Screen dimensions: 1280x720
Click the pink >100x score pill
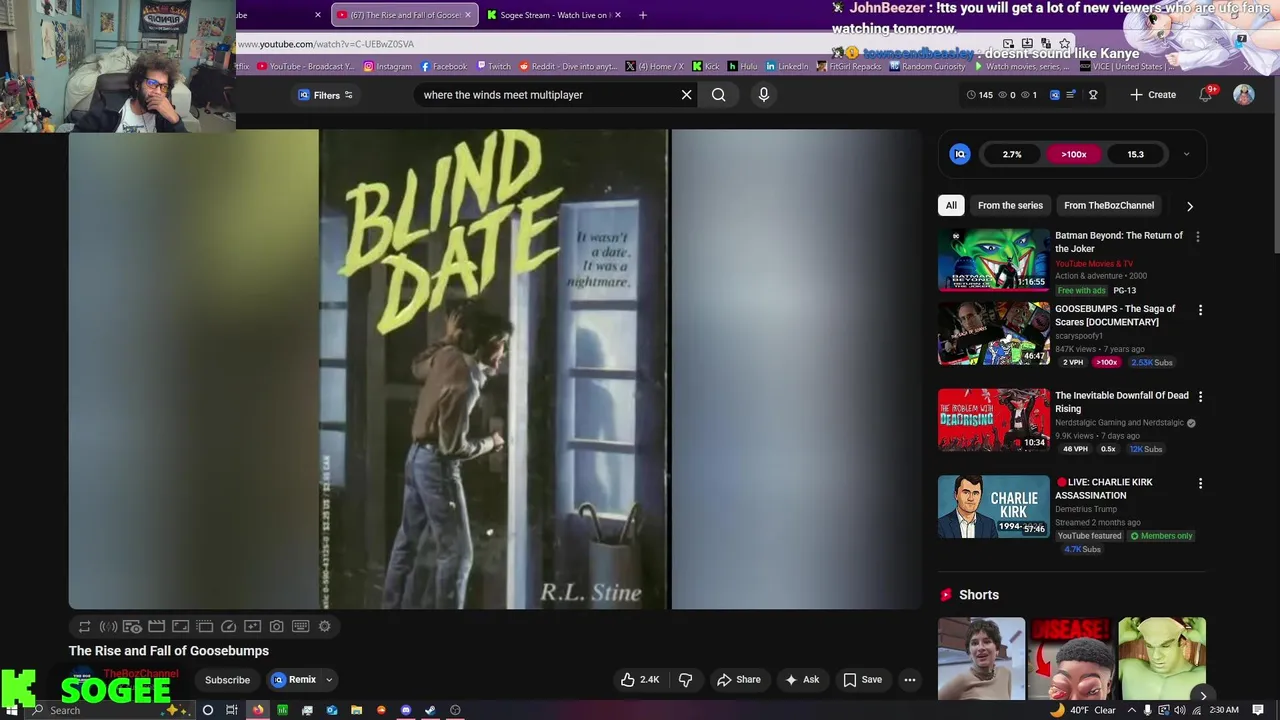tap(1073, 154)
